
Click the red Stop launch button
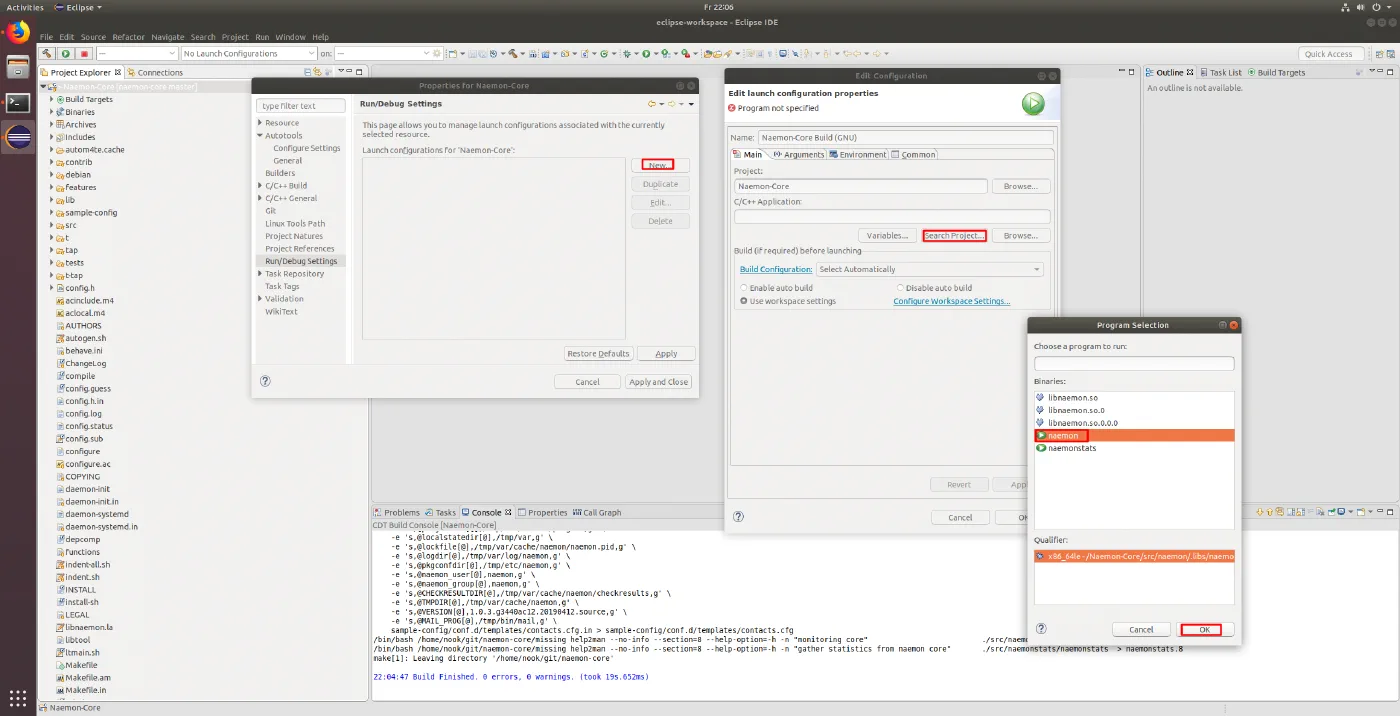pos(84,53)
